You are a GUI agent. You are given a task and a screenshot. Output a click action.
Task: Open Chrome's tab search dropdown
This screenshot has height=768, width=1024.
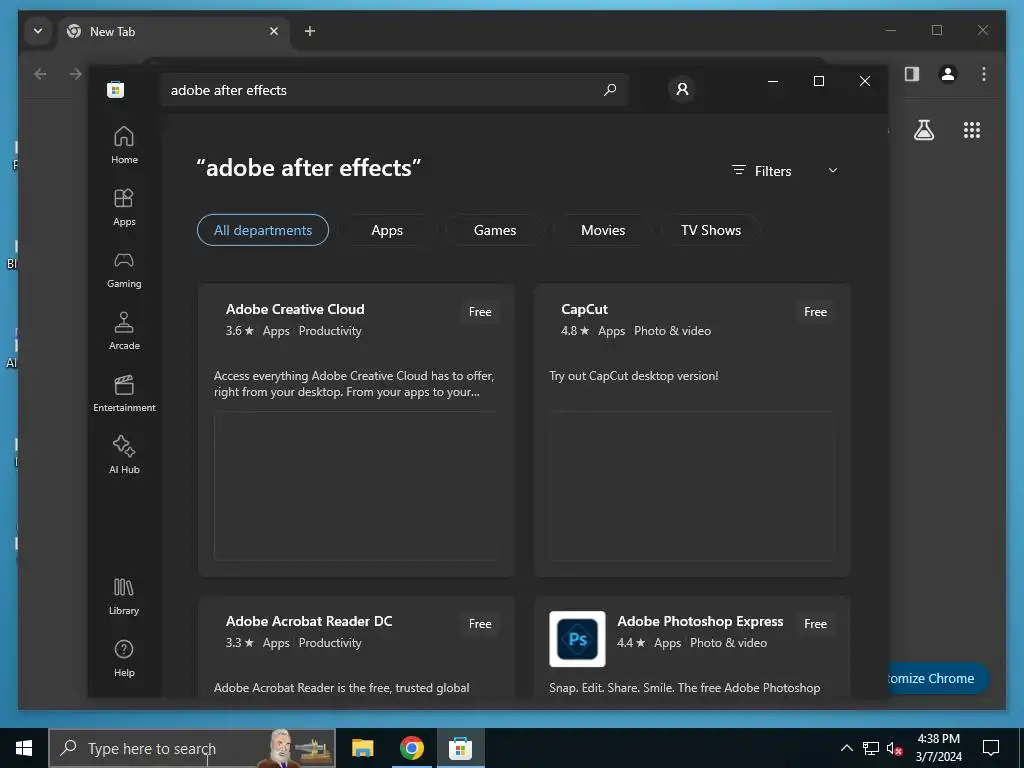(x=38, y=31)
